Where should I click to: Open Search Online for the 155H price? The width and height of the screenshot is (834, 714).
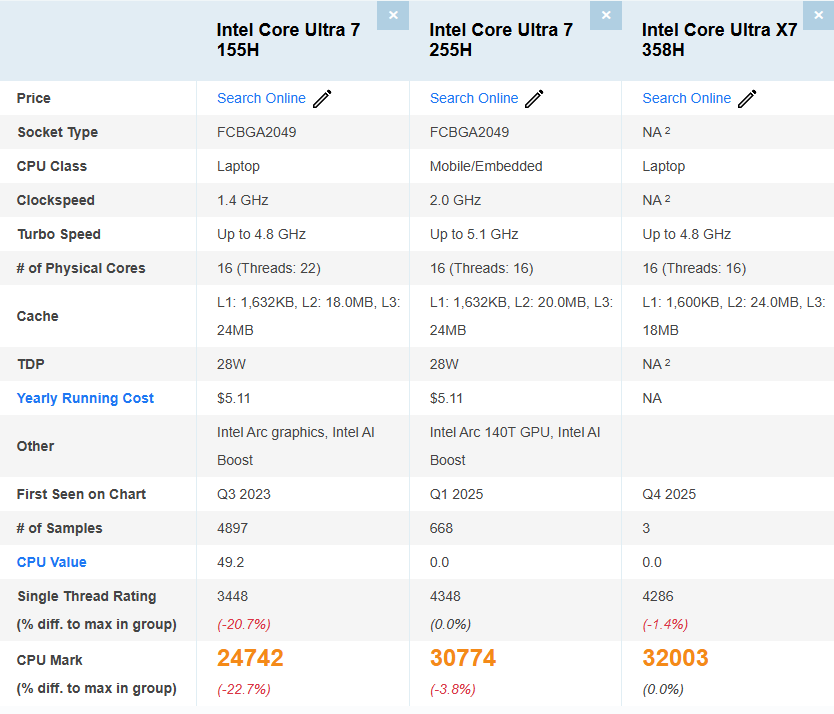[261, 98]
